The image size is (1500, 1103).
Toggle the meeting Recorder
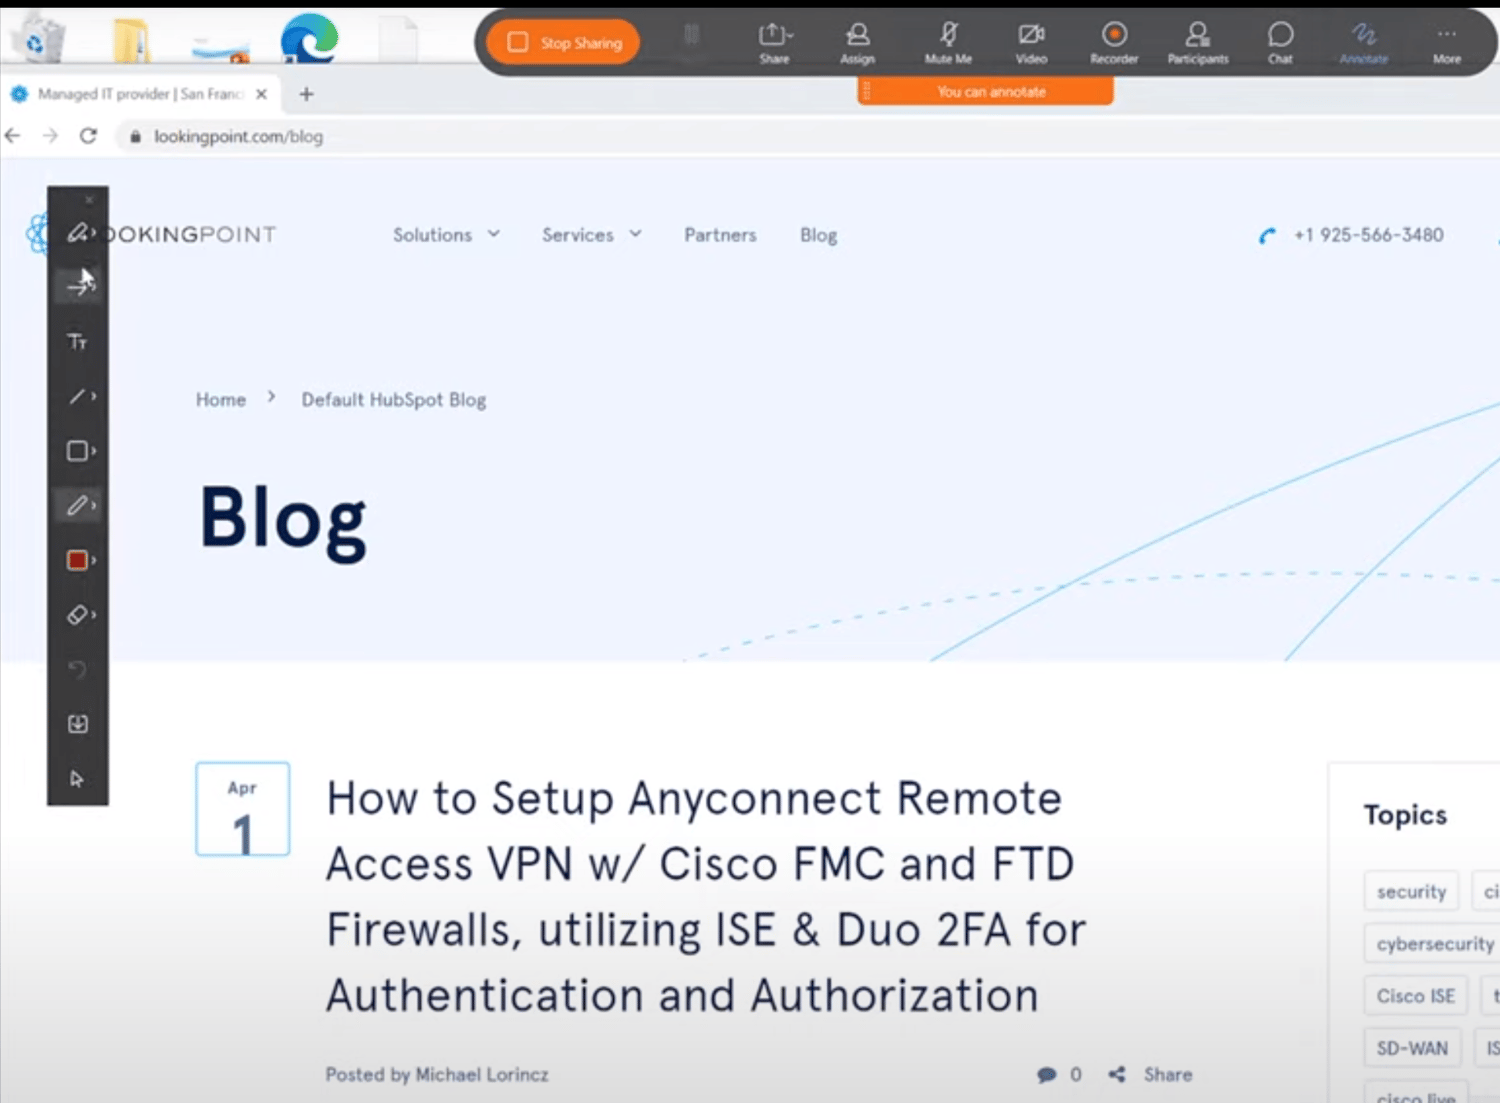[x=1113, y=40]
